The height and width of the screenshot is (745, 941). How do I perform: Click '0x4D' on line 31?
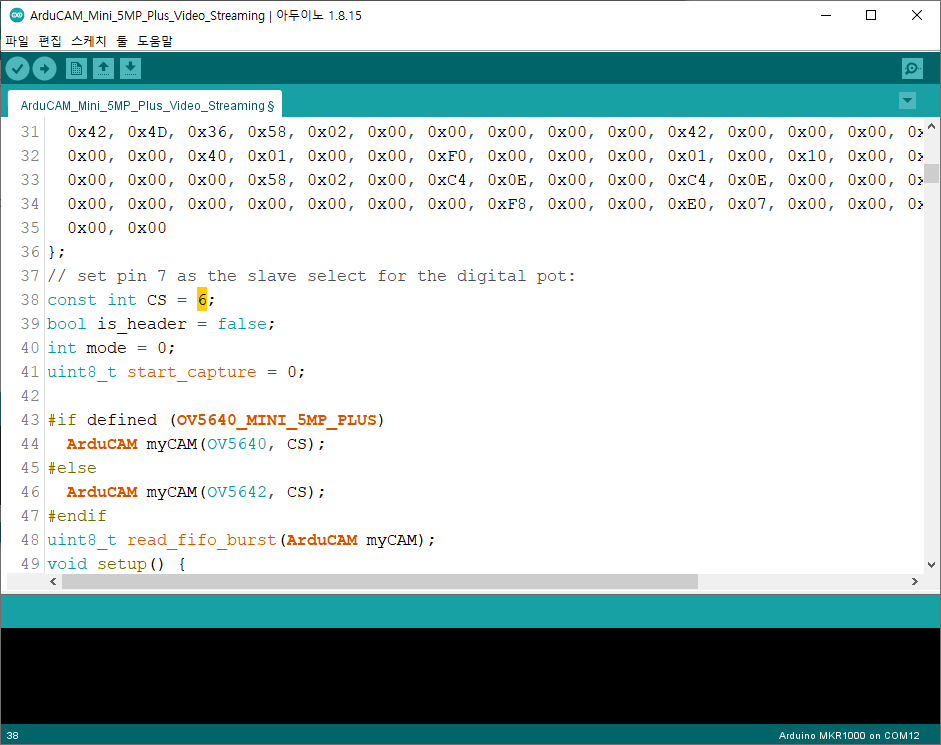pos(147,131)
